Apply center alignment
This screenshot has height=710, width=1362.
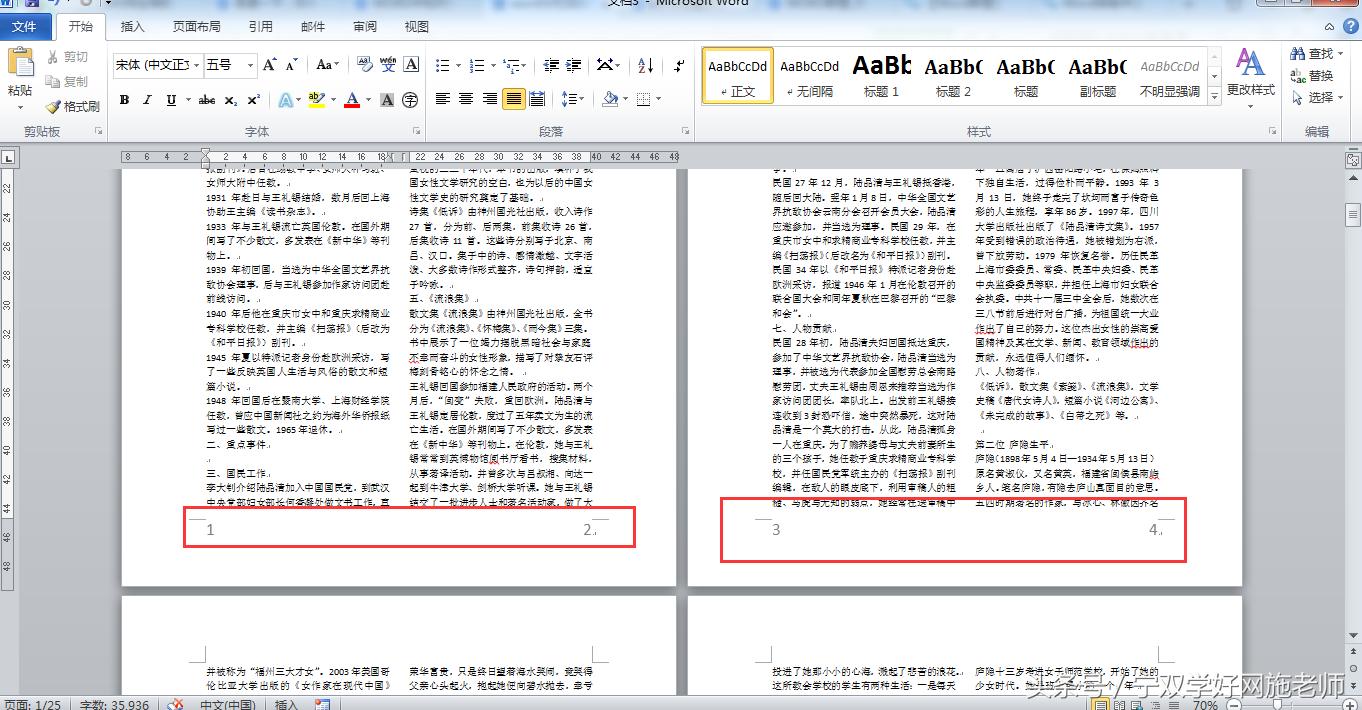coord(465,99)
